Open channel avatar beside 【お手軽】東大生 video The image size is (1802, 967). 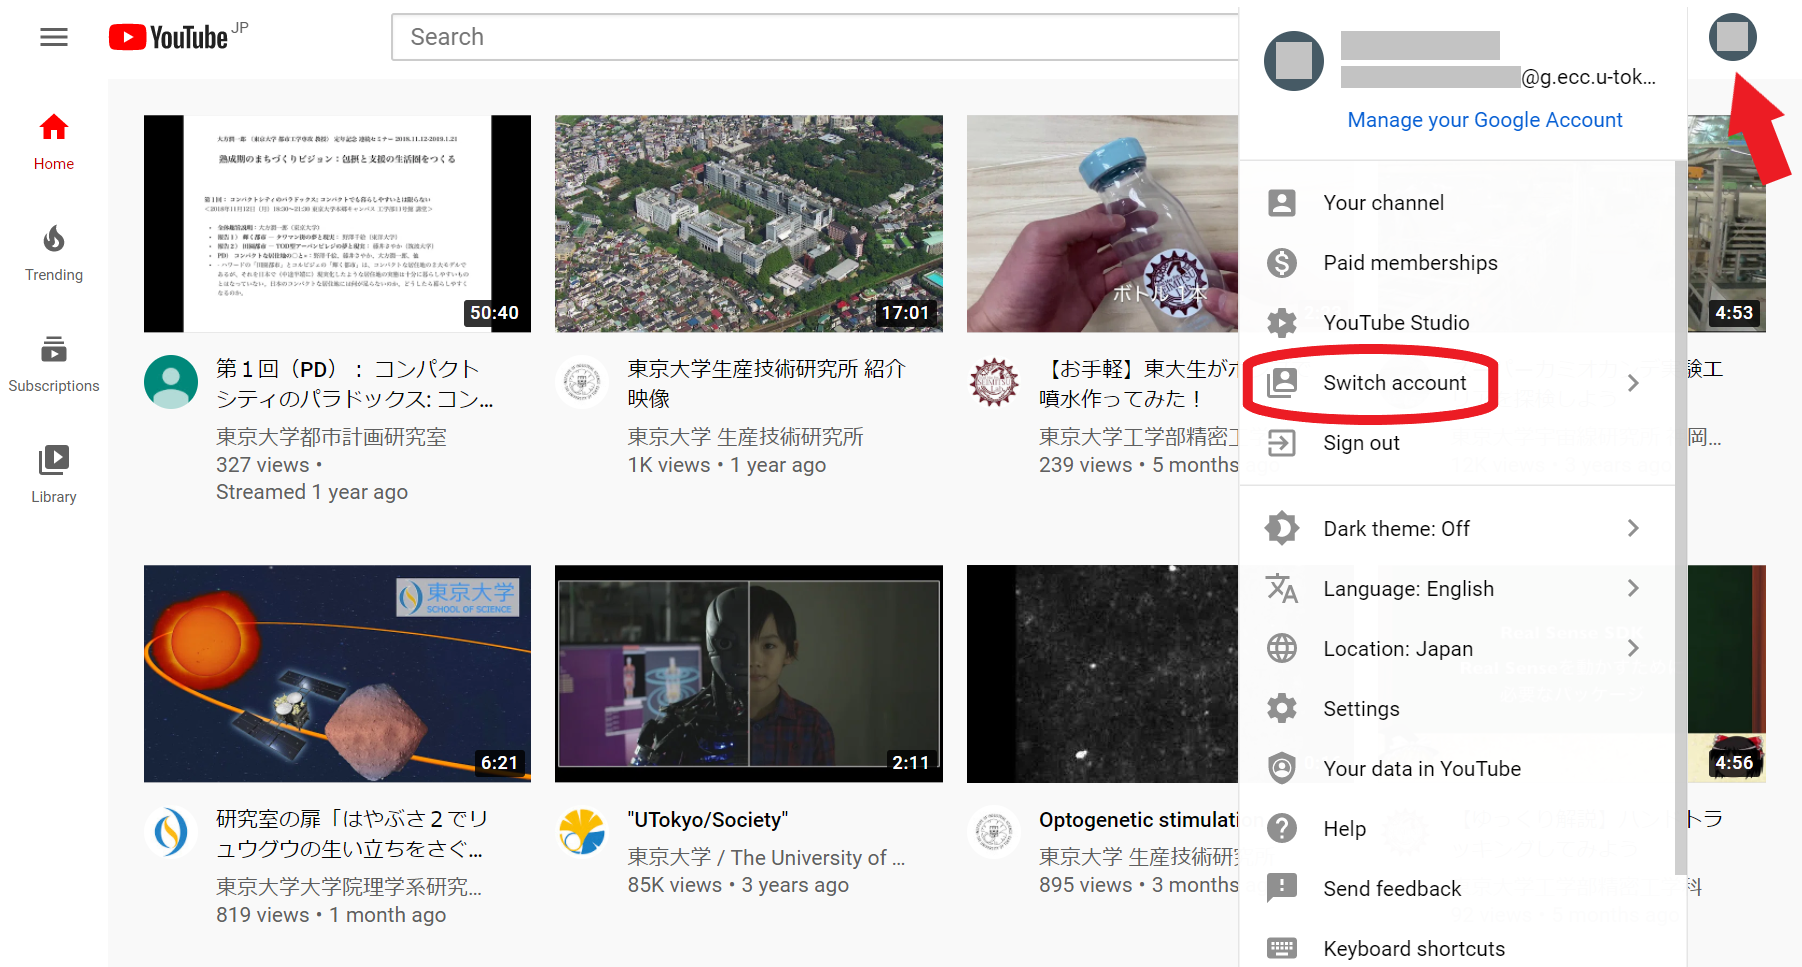pyautogui.click(x=994, y=382)
